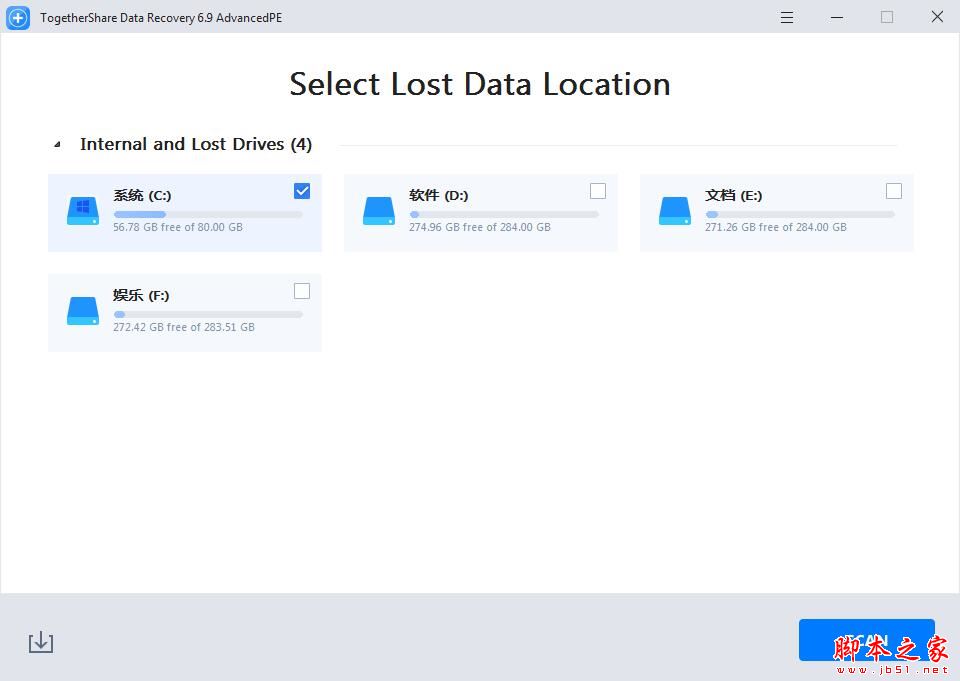Close the TogetherShare Data Recovery window
Viewport: 960px width, 681px height.
pos(937,17)
